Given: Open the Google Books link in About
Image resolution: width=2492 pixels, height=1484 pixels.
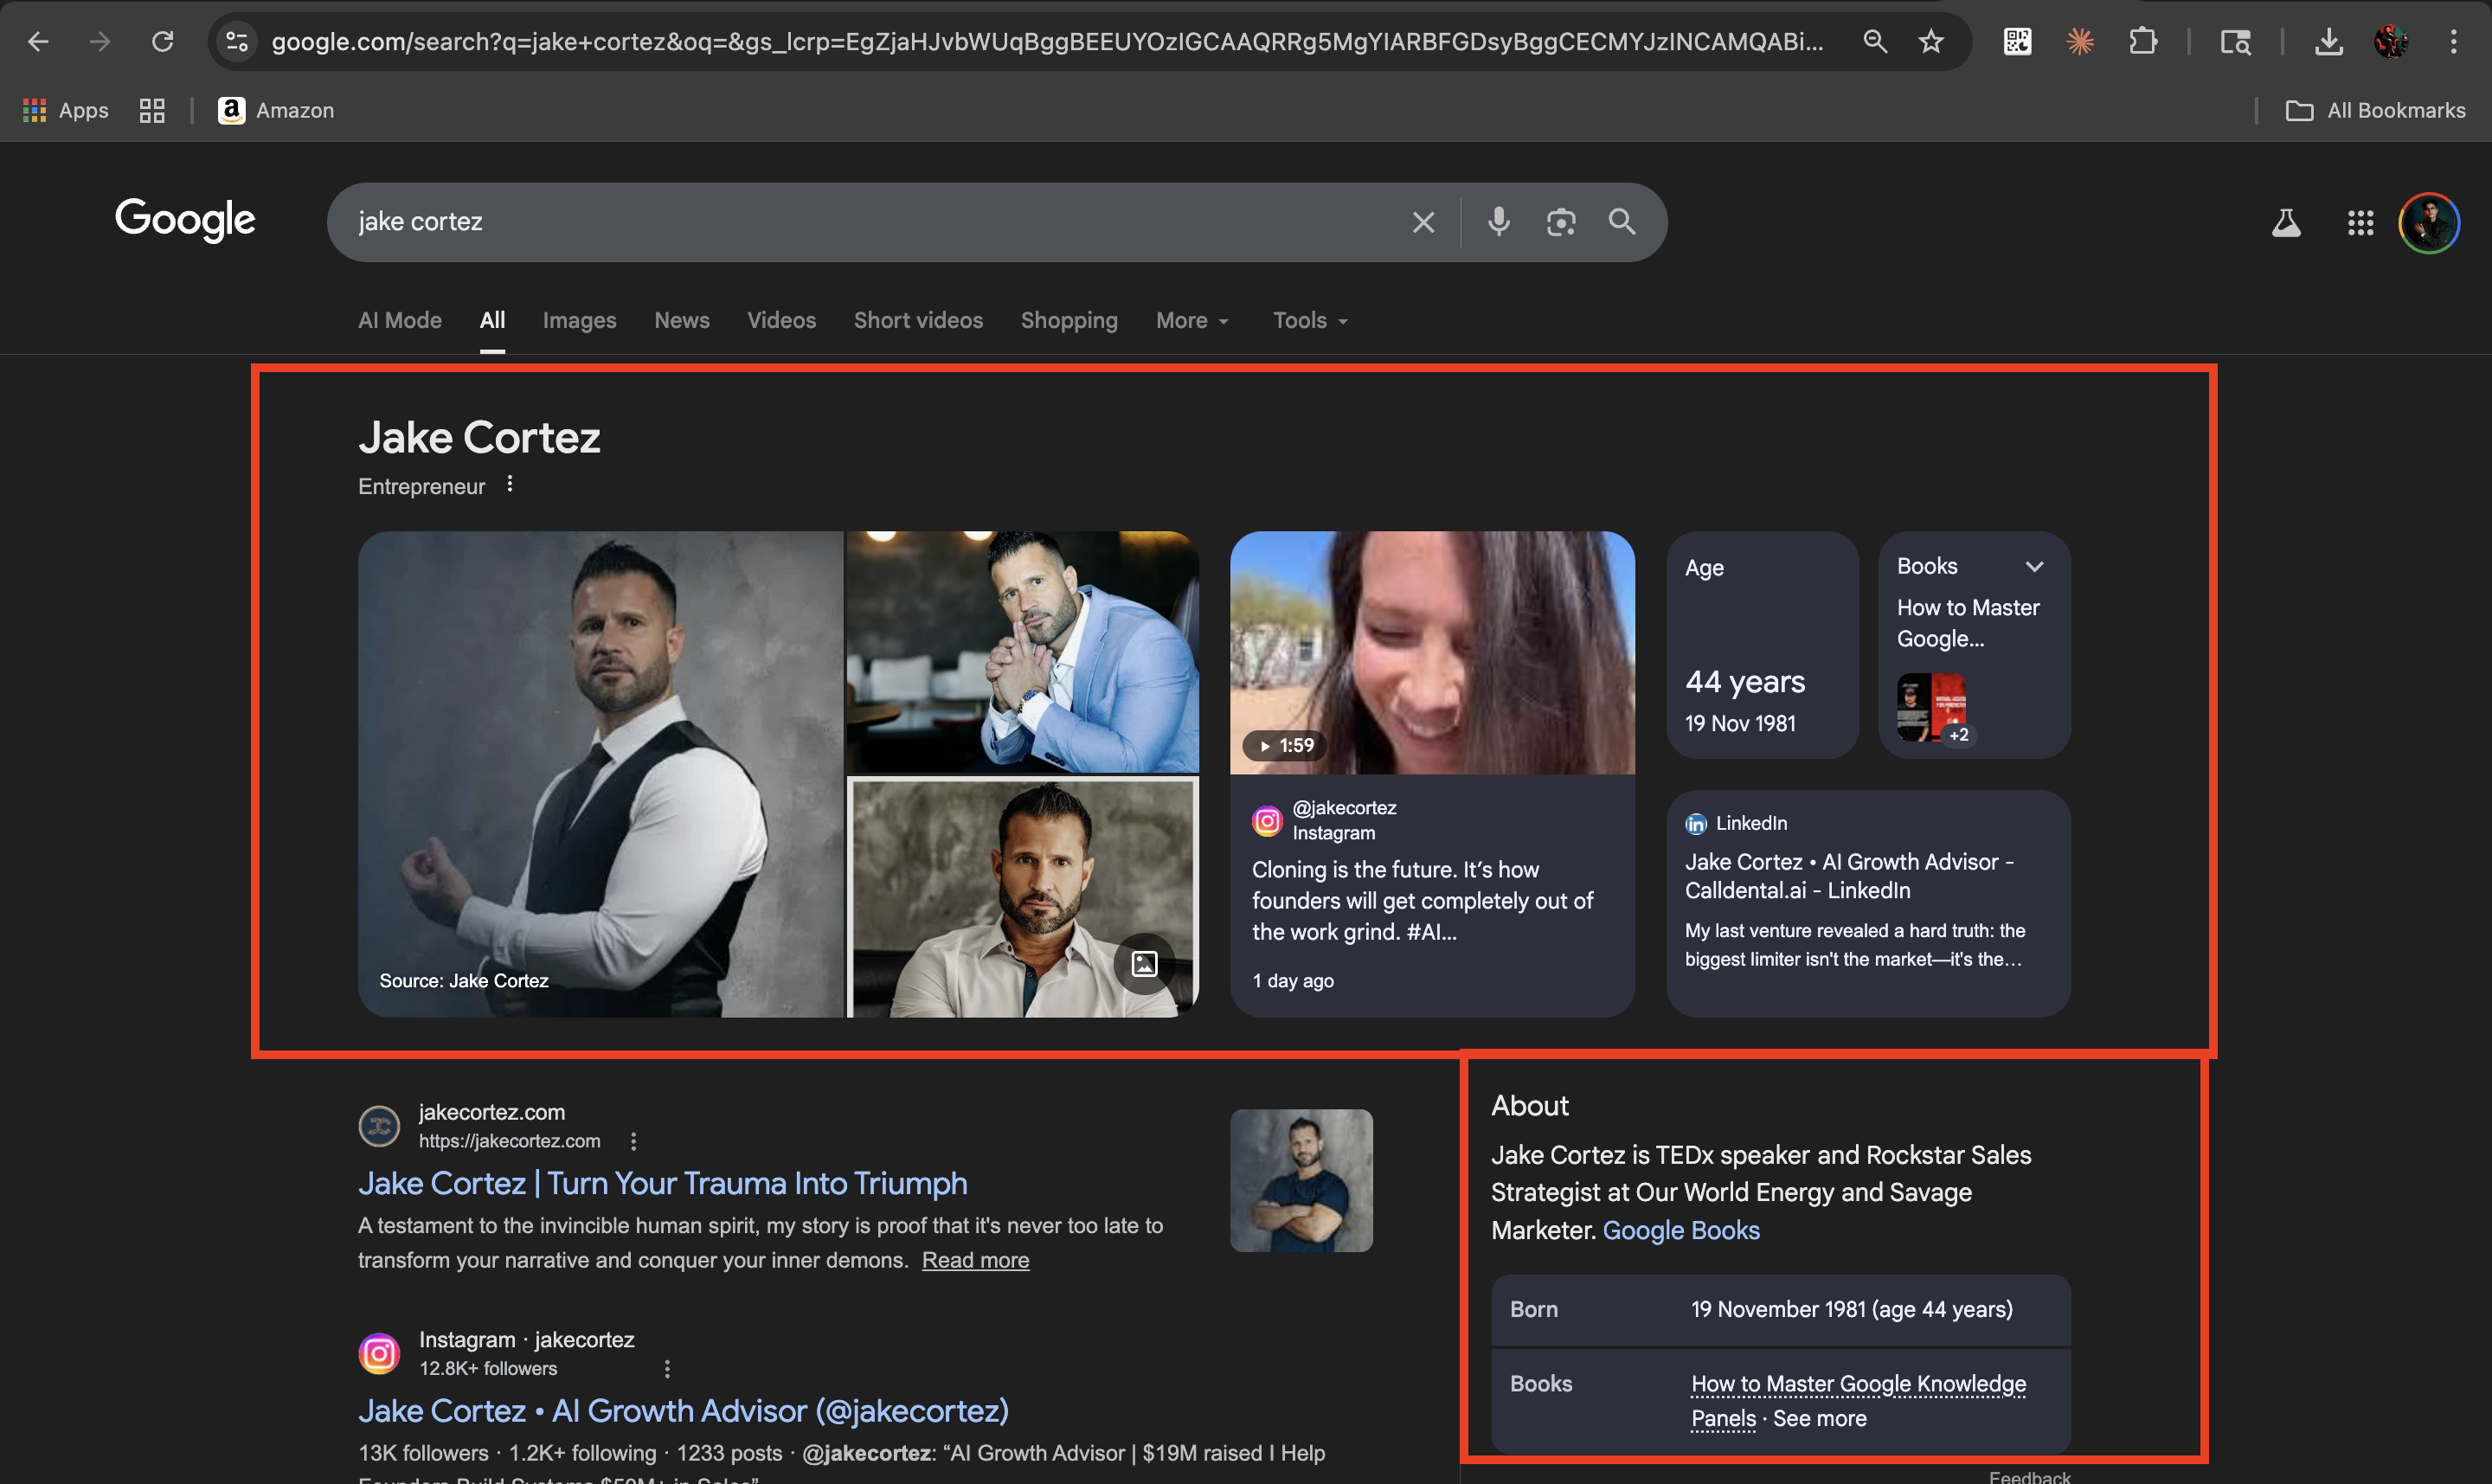Looking at the screenshot, I should [1680, 1230].
